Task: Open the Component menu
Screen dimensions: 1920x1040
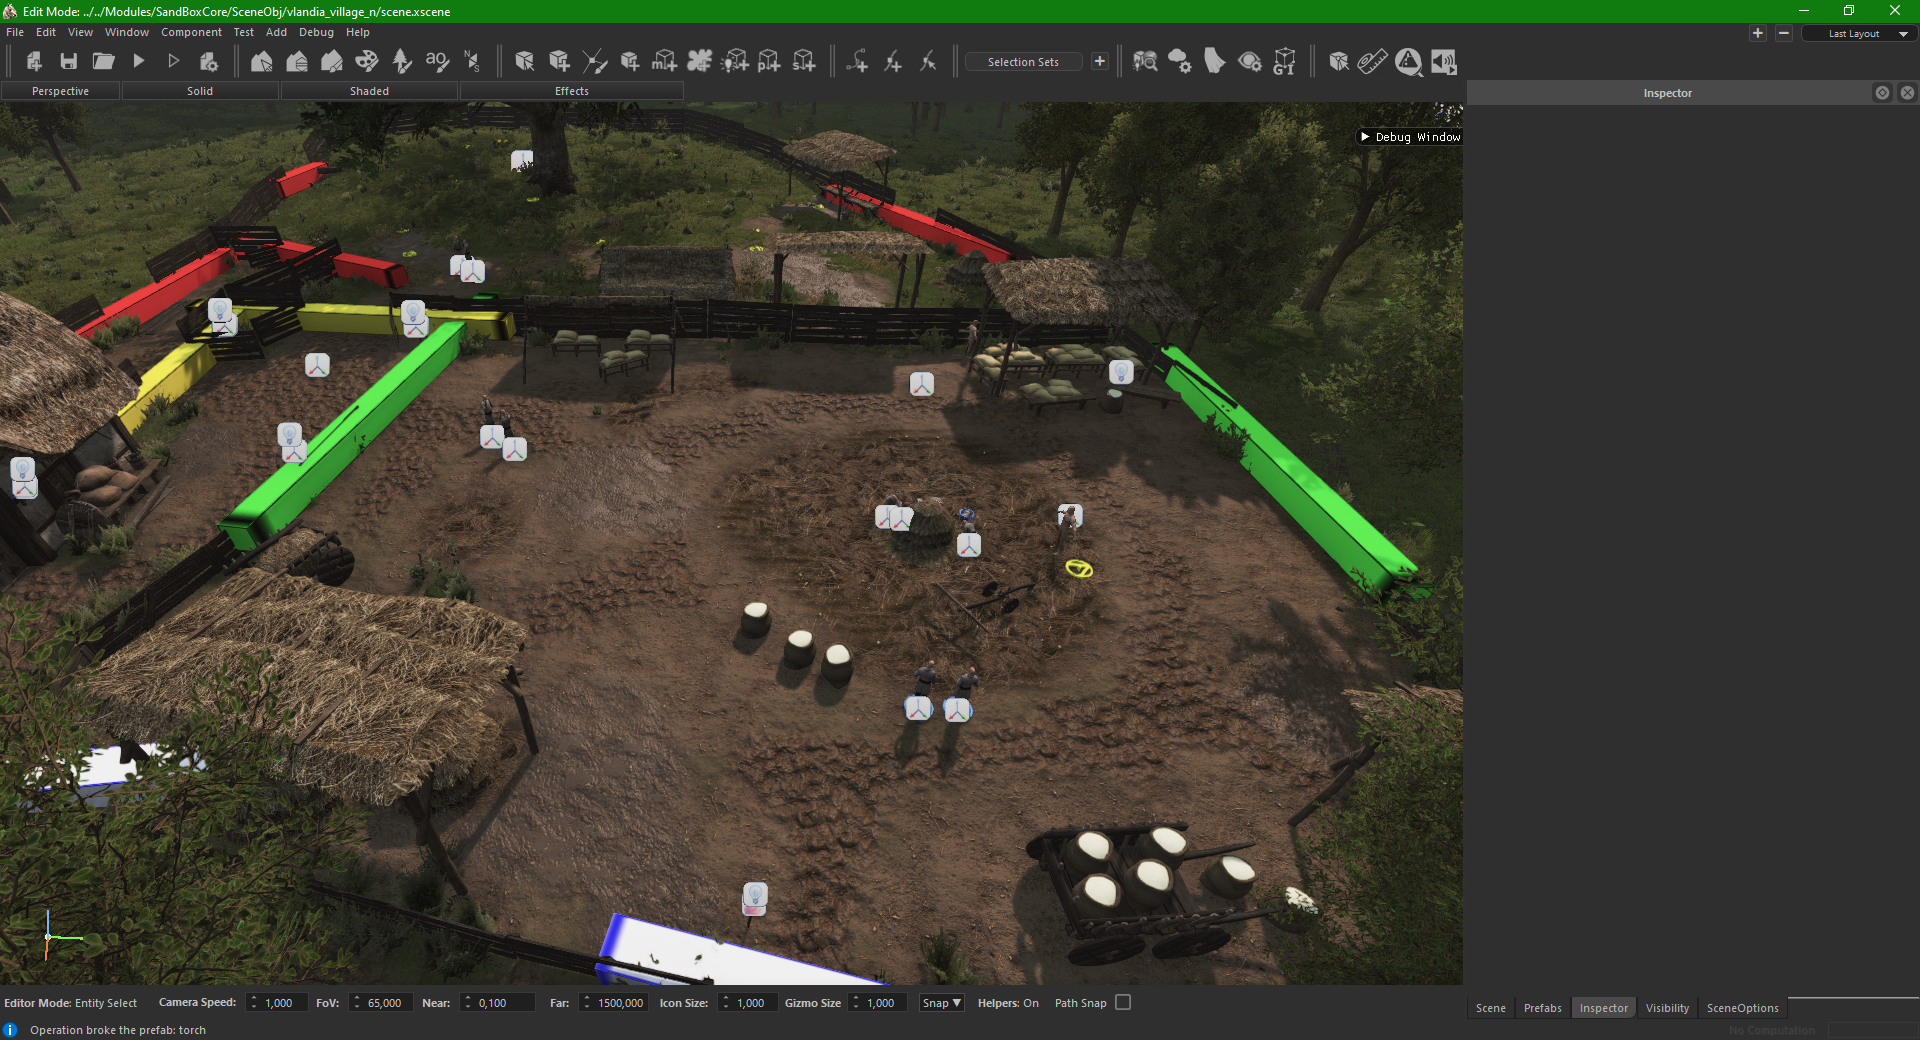Action: pos(191,32)
